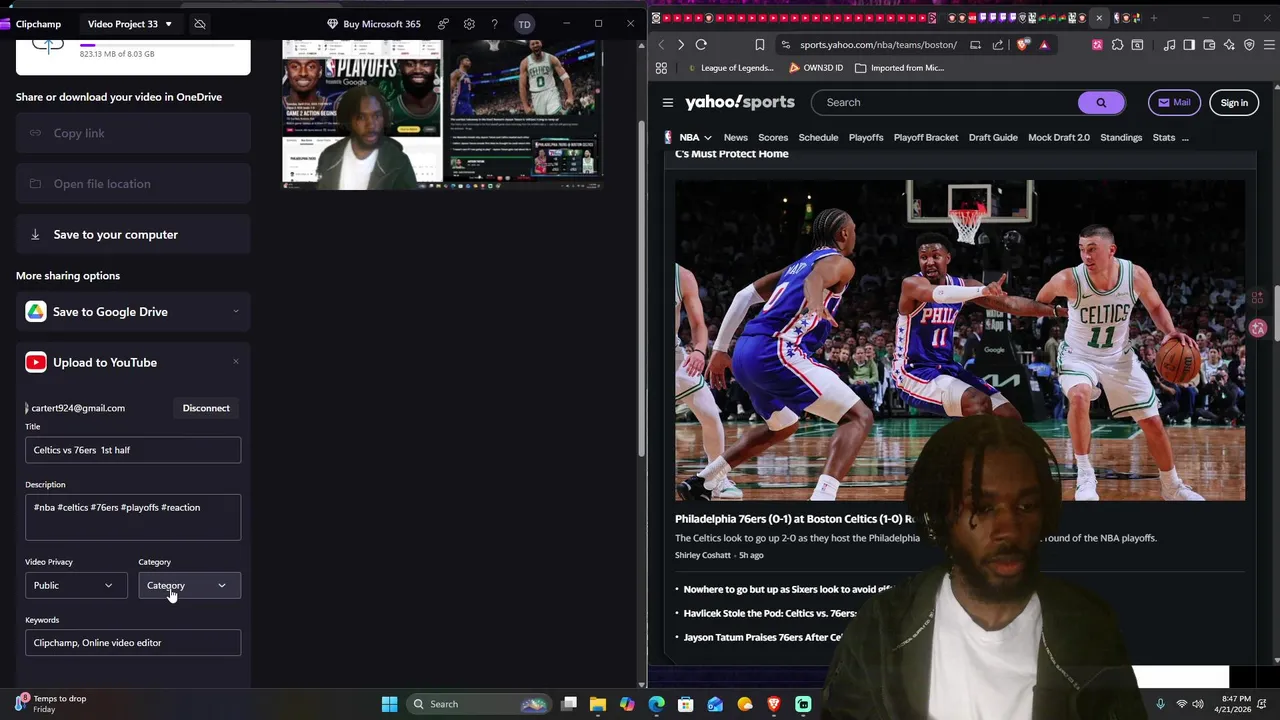Click the TD account avatar in Clipchamp
The height and width of the screenshot is (720, 1280).
click(x=524, y=24)
